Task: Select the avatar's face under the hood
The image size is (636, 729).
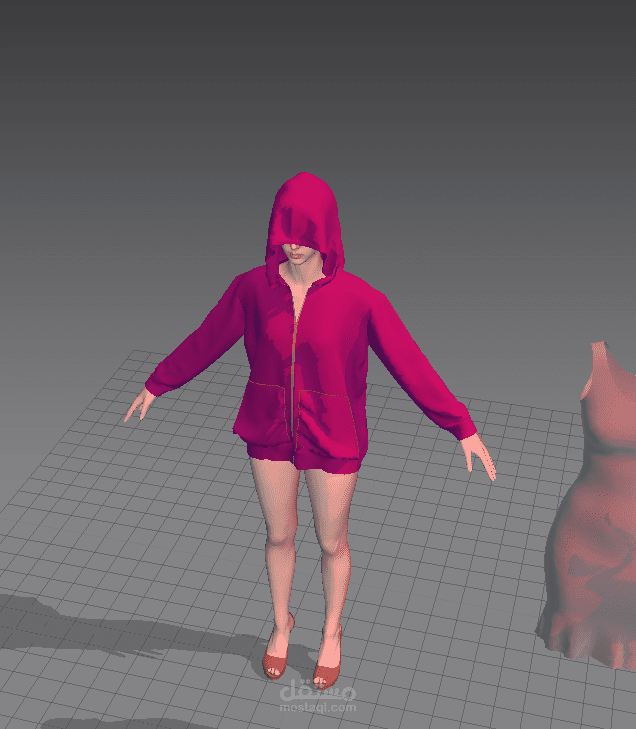Action: pyautogui.click(x=298, y=254)
